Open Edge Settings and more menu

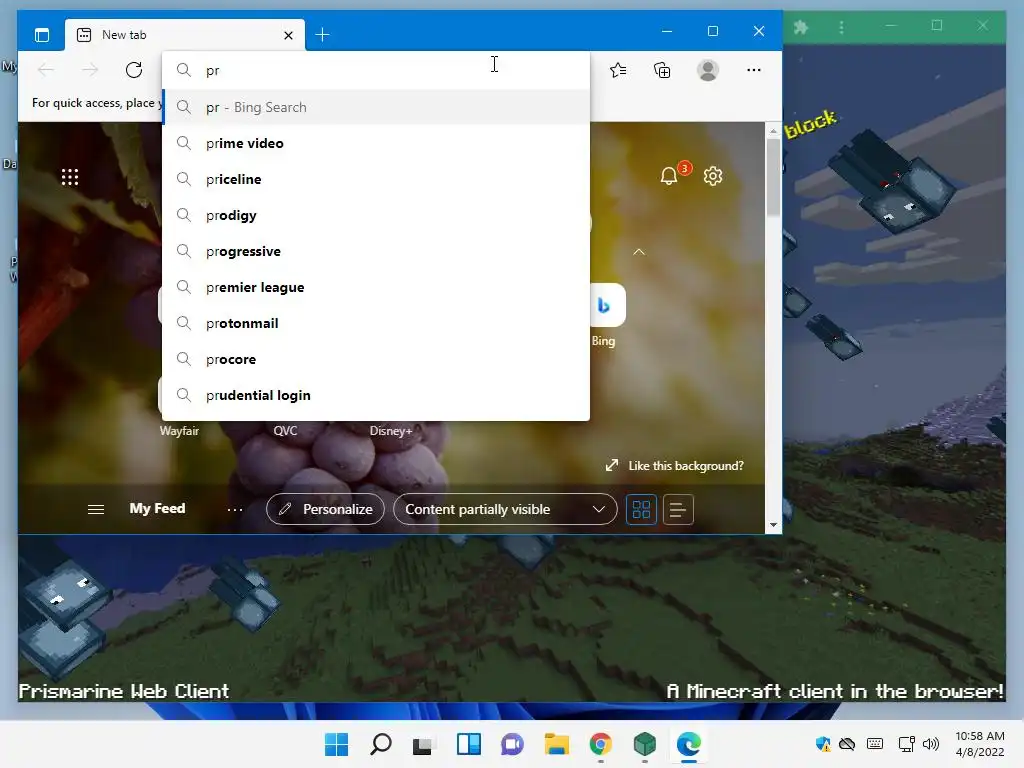tap(754, 70)
